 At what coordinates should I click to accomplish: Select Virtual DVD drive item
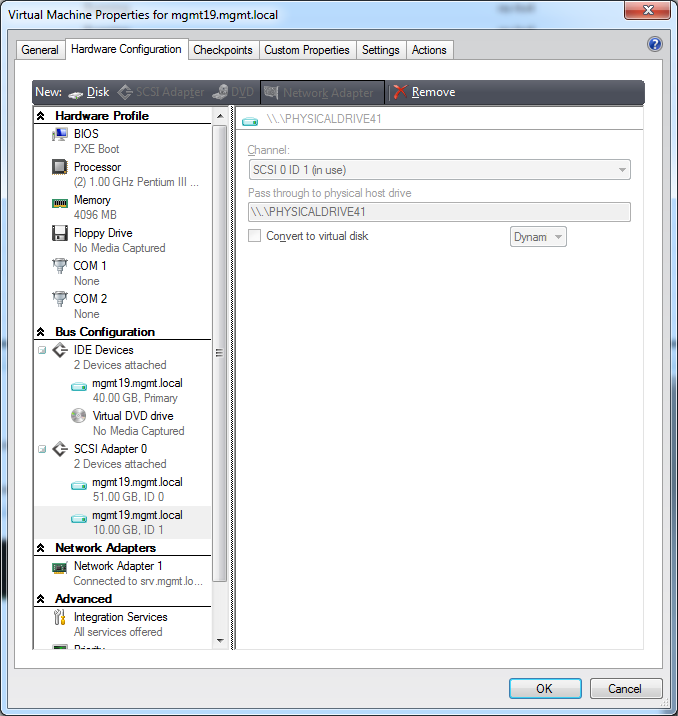pos(122,423)
